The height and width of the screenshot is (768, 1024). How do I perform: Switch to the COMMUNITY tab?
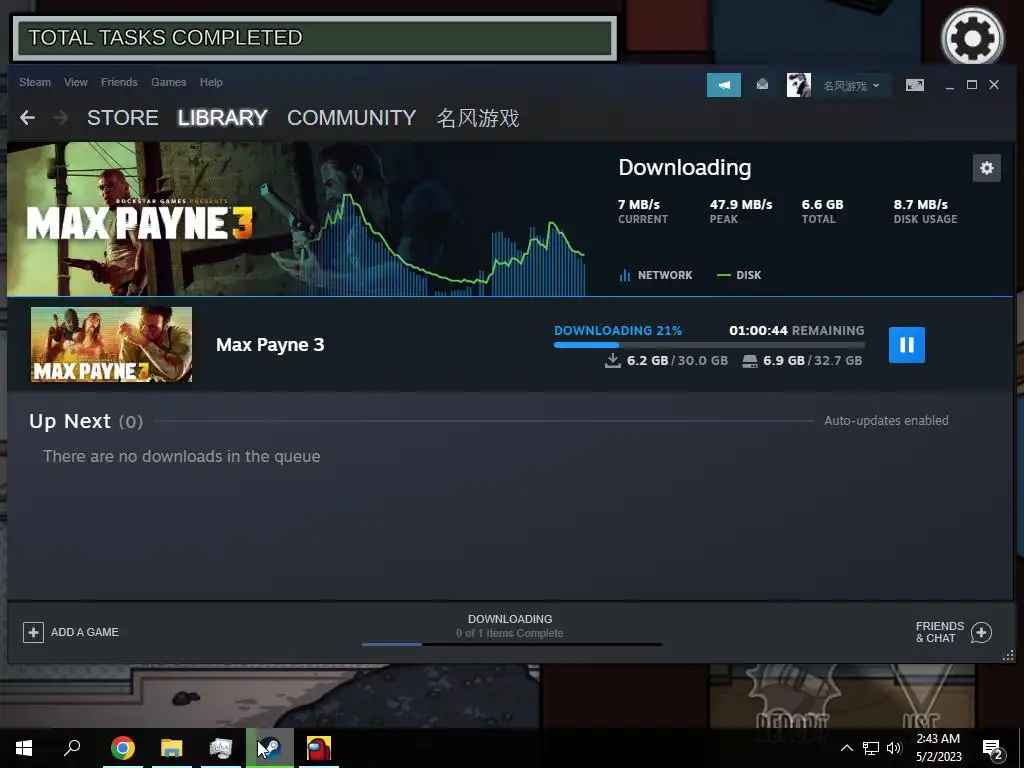(351, 118)
